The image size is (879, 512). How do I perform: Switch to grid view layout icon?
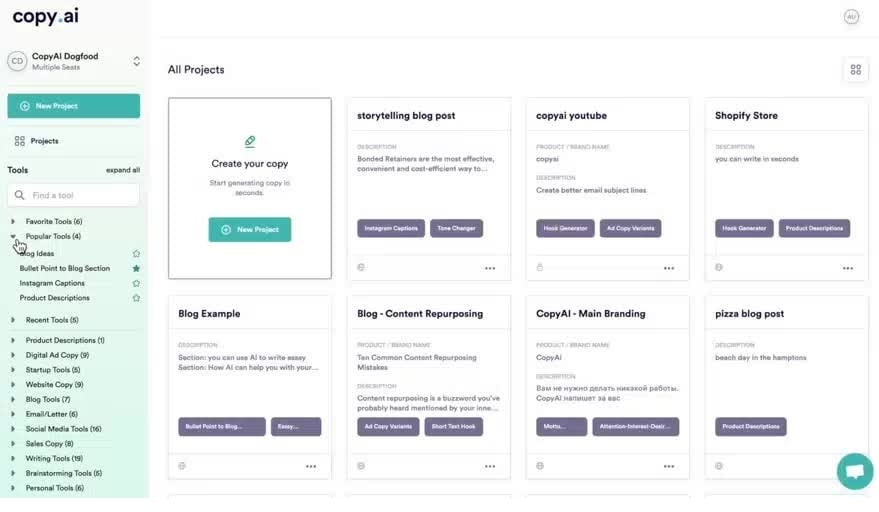855,70
